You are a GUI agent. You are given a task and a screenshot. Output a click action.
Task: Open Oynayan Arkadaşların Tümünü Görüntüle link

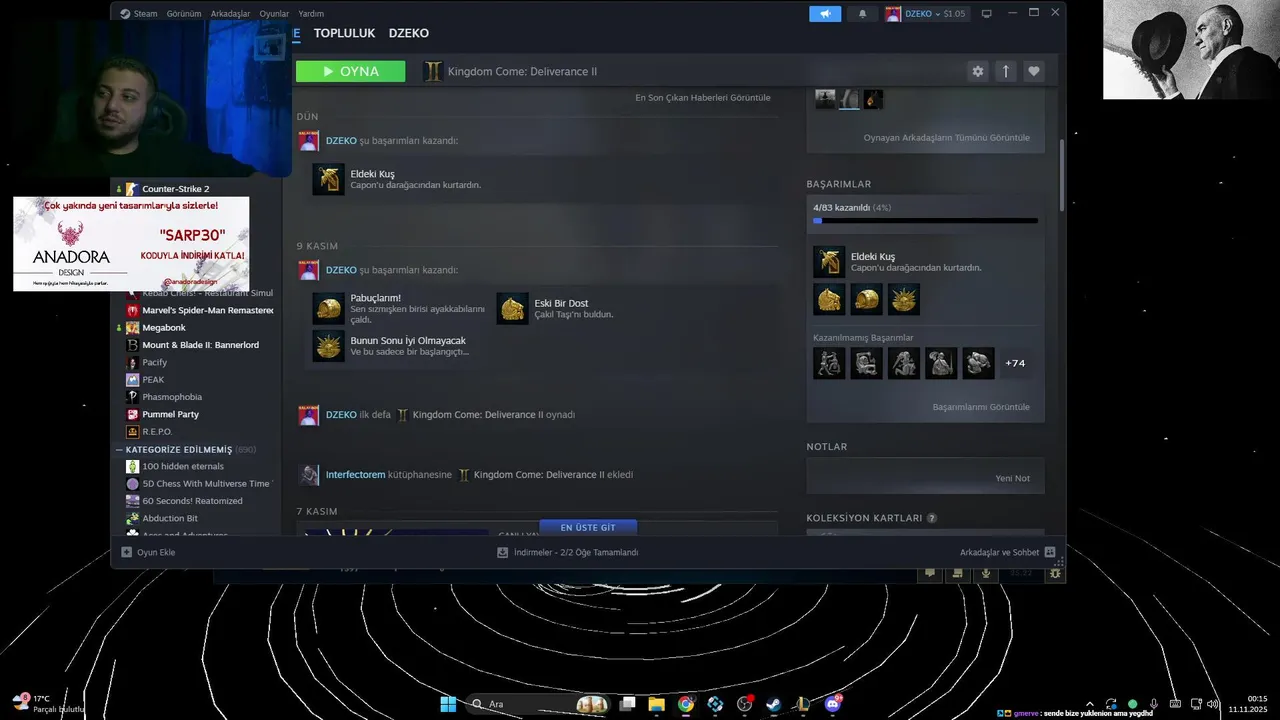[946, 138]
